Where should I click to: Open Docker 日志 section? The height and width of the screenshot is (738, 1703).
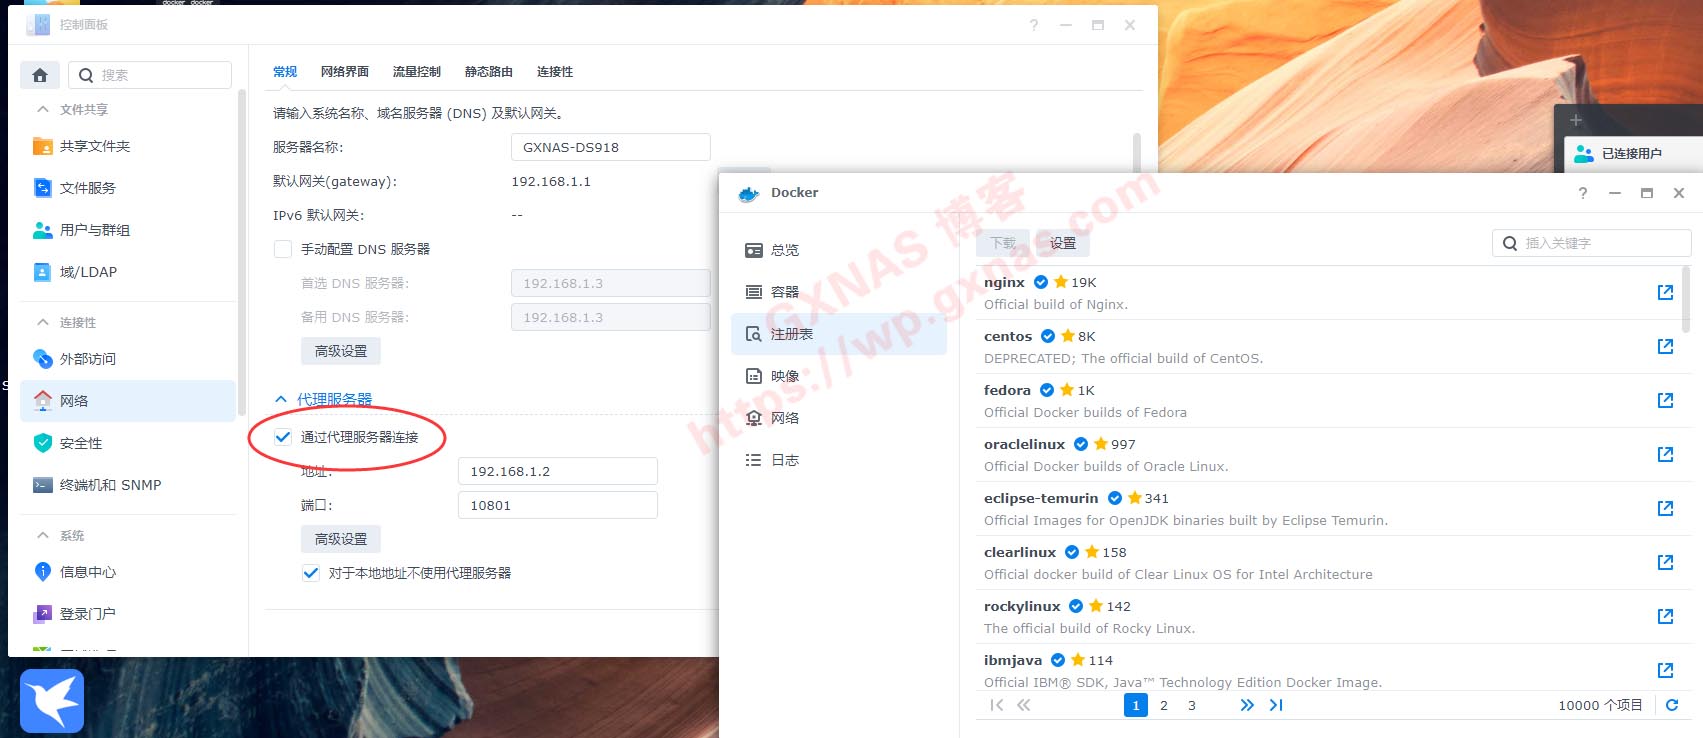(784, 460)
